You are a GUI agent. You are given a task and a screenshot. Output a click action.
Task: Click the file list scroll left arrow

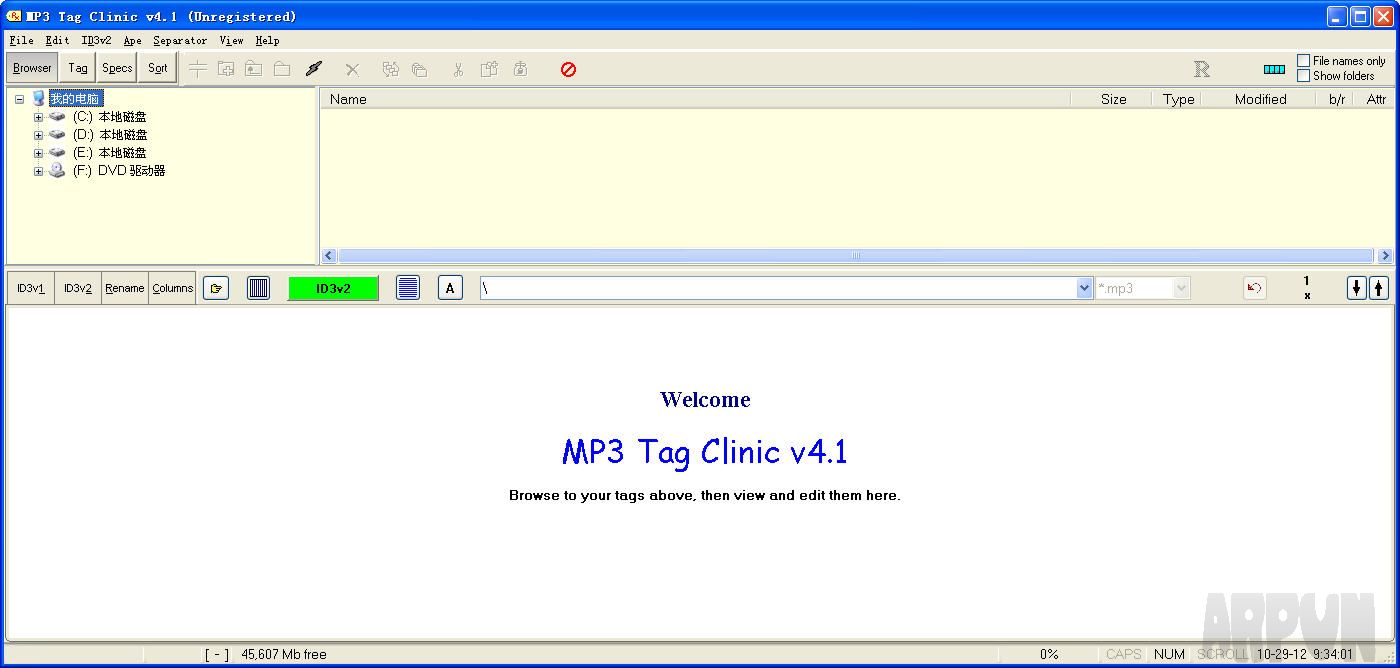[x=329, y=256]
